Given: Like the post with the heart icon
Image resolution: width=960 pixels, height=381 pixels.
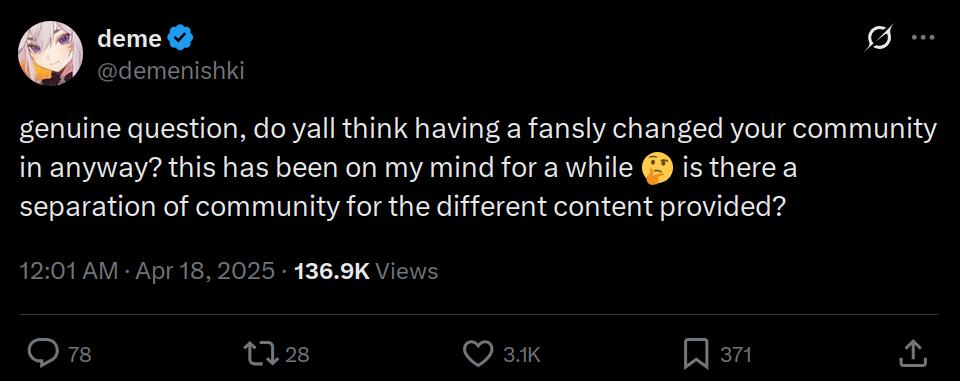Looking at the screenshot, I should point(478,353).
